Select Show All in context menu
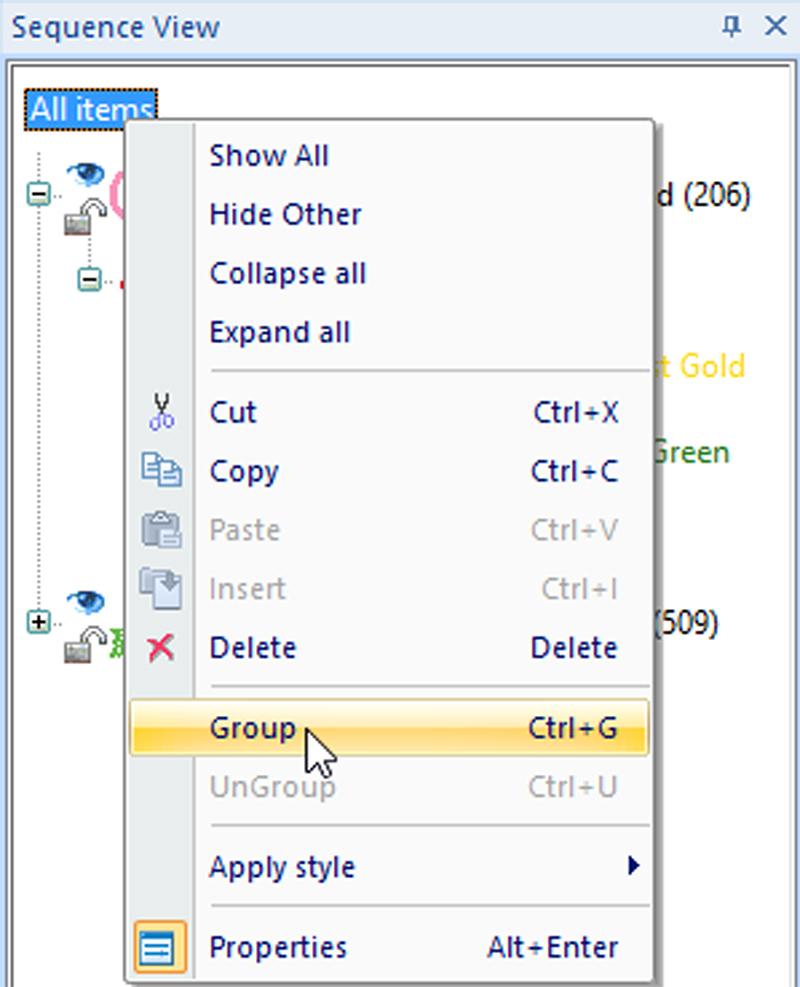800x987 pixels. [269, 156]
